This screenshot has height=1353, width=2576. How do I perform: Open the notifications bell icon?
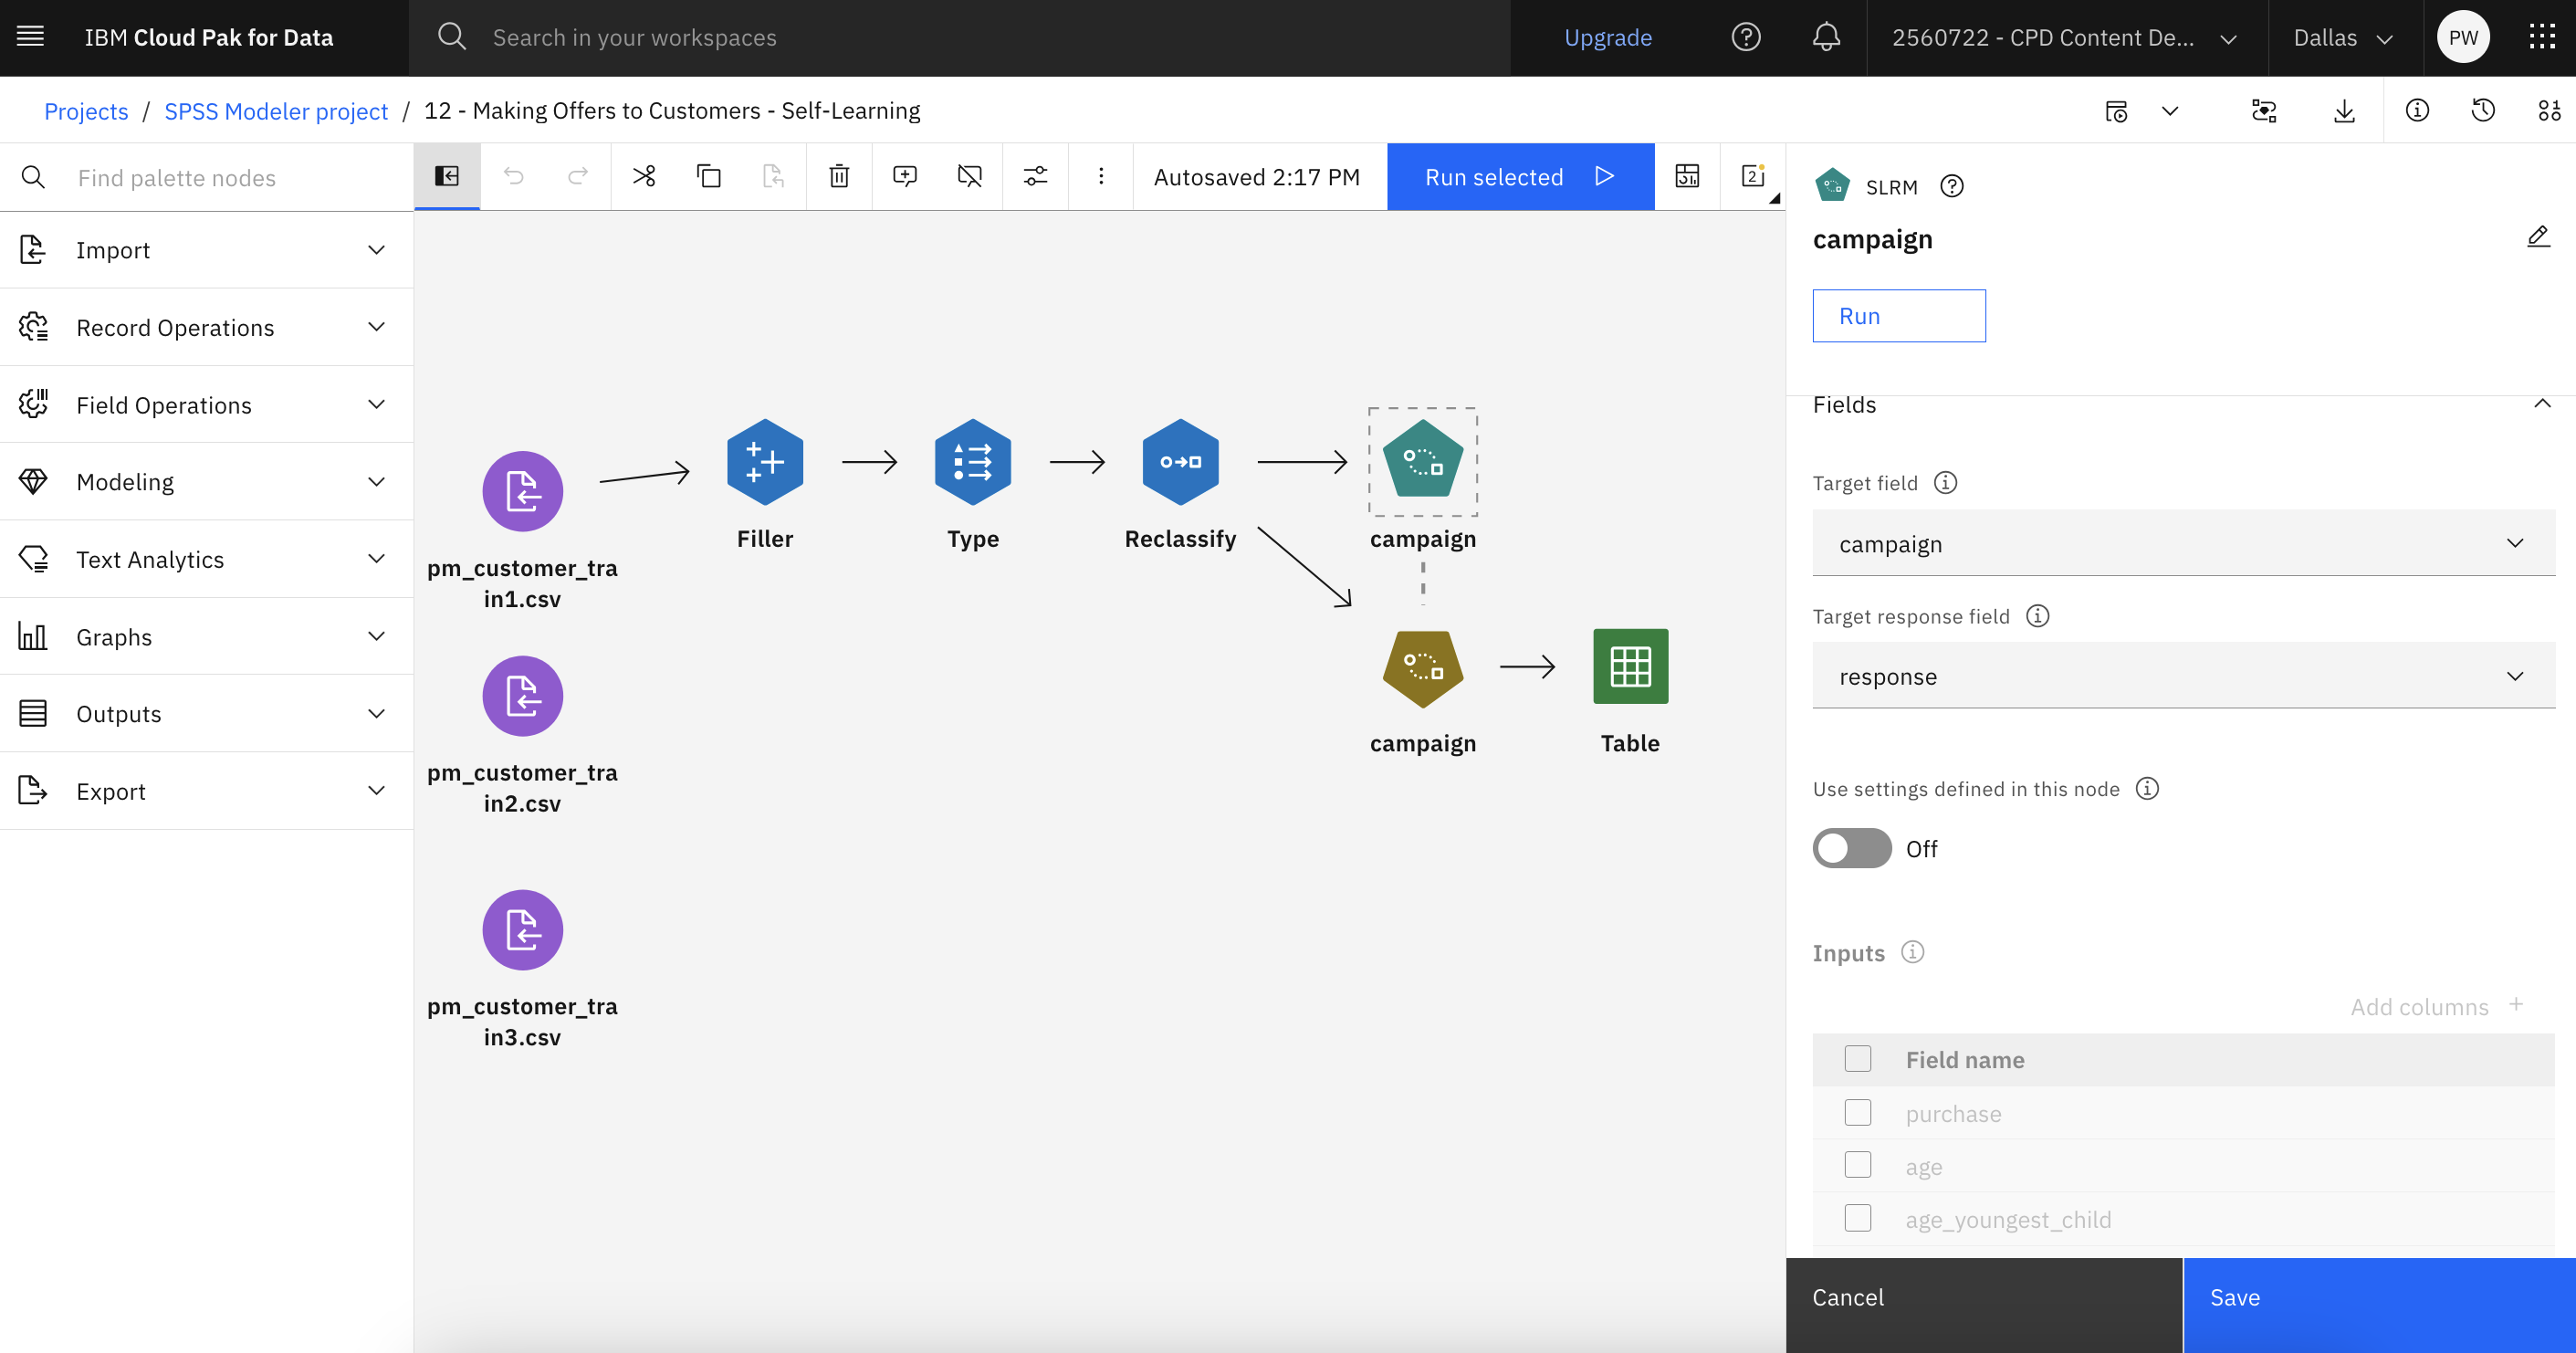tap(1826, 38)
